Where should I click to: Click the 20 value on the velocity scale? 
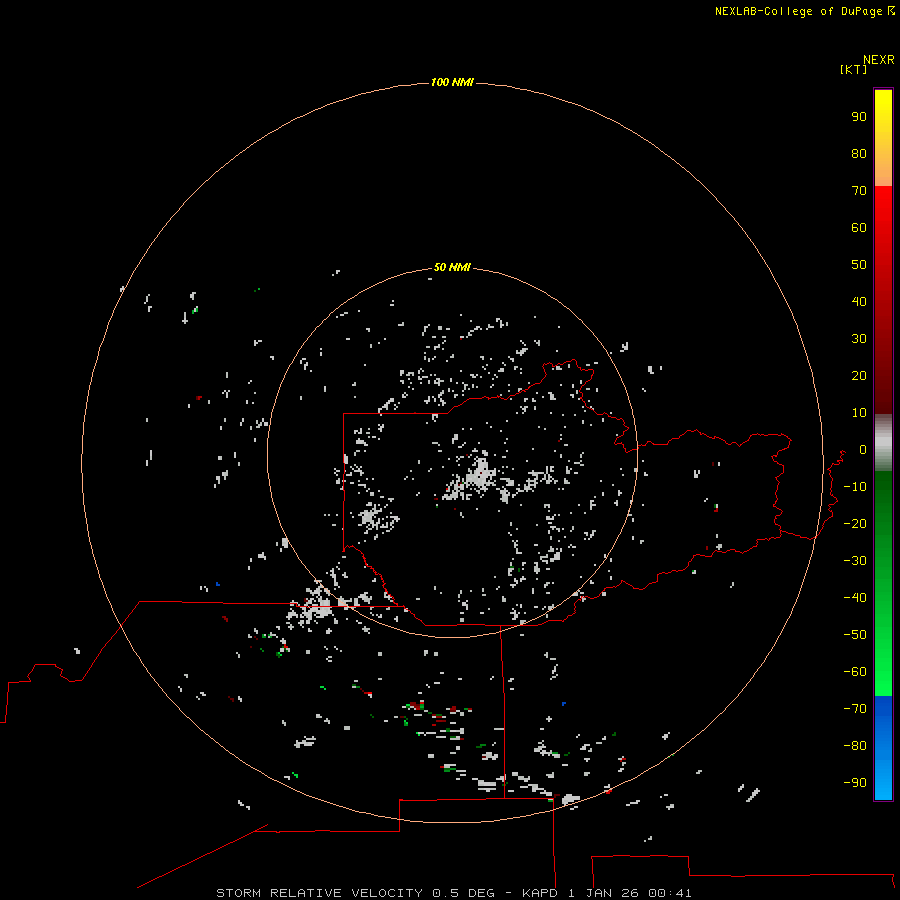point(859,375)
